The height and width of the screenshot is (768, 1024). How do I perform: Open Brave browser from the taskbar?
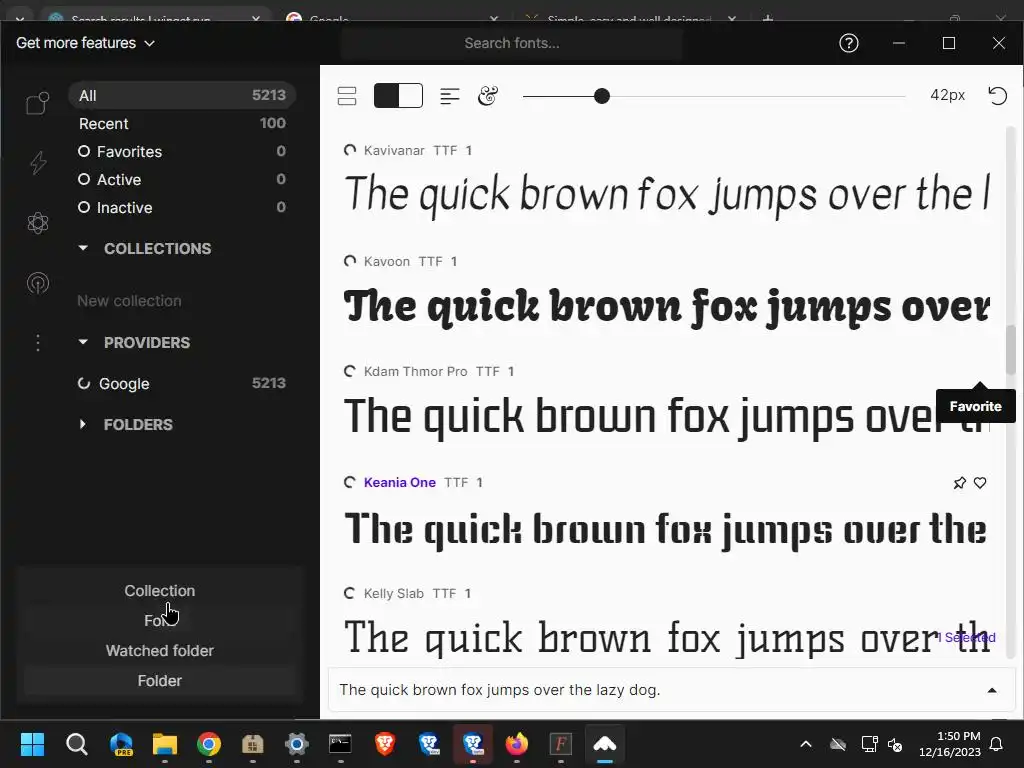(x=385, y=744)
